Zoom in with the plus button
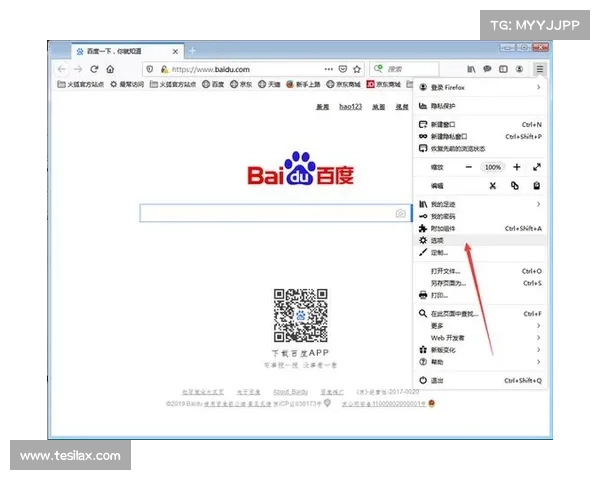The width and height of the screenshot is (600, 480). point(517,167)
